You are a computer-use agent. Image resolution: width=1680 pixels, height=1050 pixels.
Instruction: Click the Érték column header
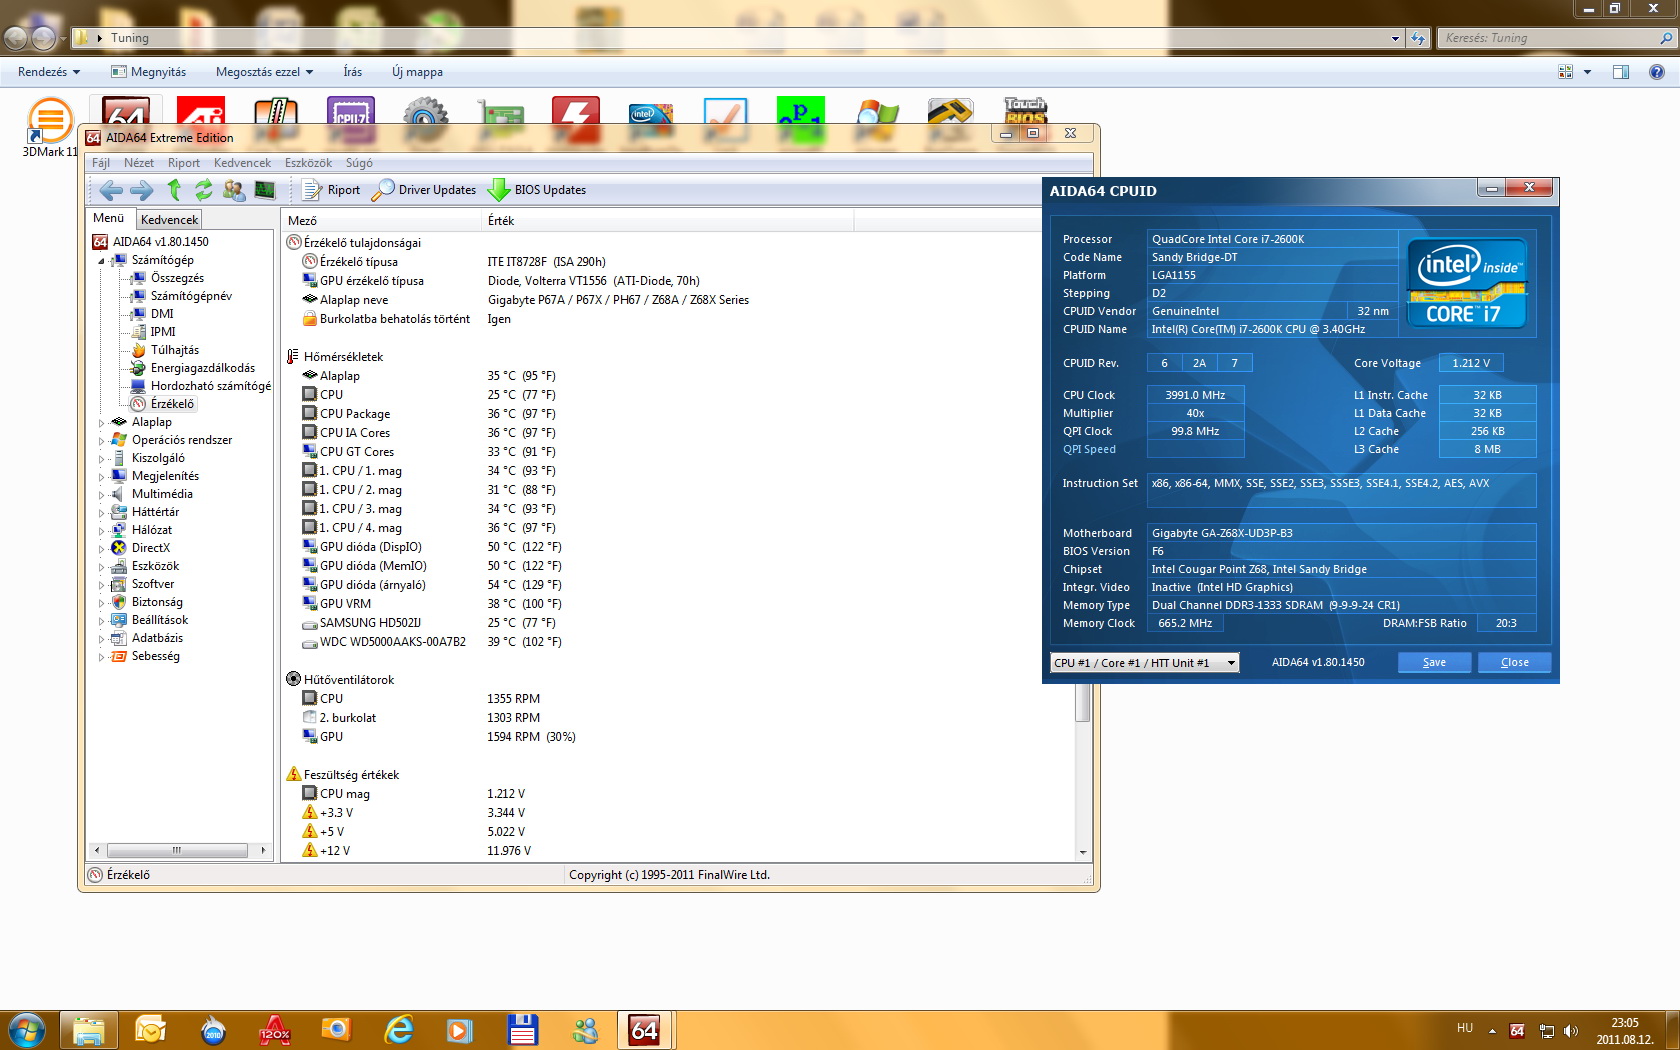tap(668, 220)
